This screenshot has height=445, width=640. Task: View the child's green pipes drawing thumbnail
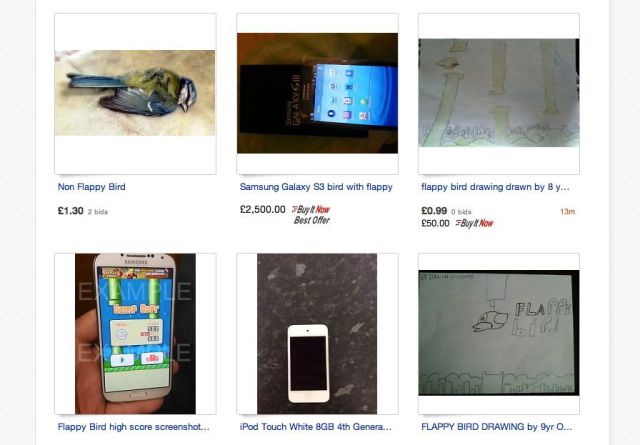[499, 93]
